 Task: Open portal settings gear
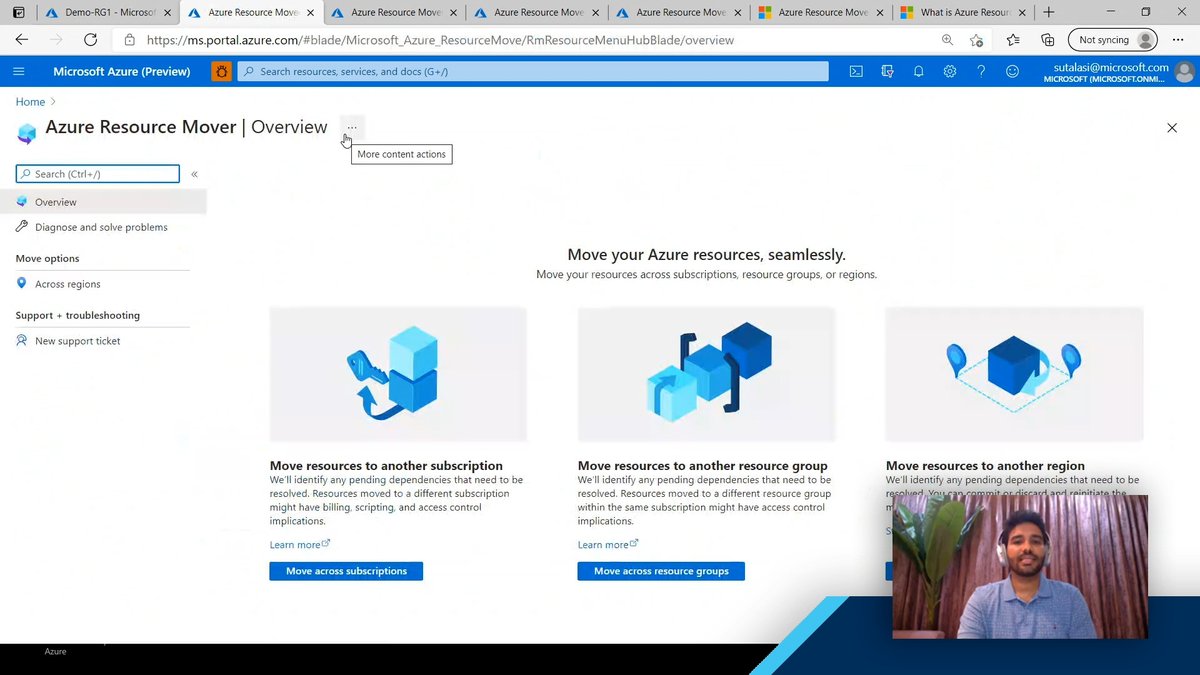(950, 71)
